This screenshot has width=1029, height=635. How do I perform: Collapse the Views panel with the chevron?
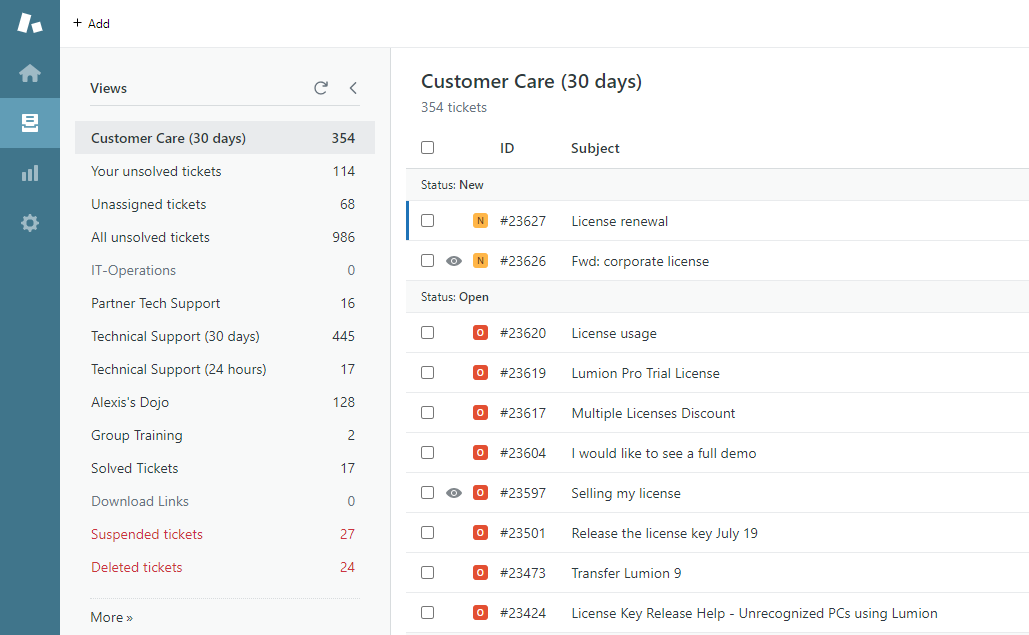pos(353,88)
